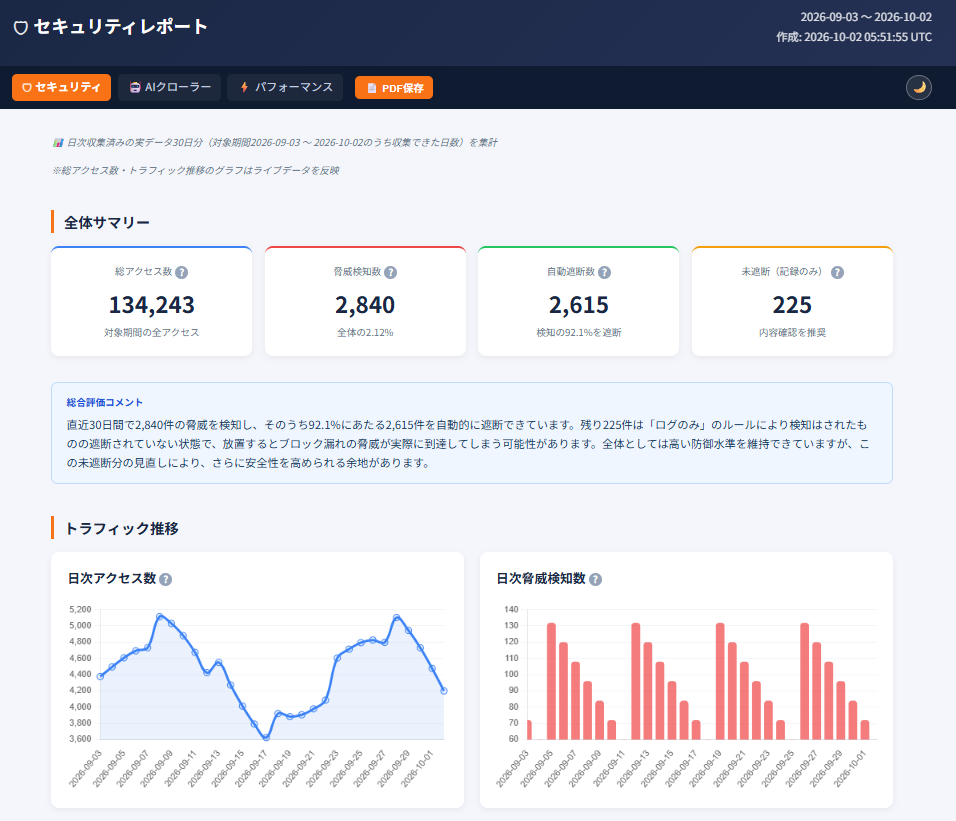The image size is (956, 821).
Task: Click the 未遮断 value 225
Action: tap(792, 305)
